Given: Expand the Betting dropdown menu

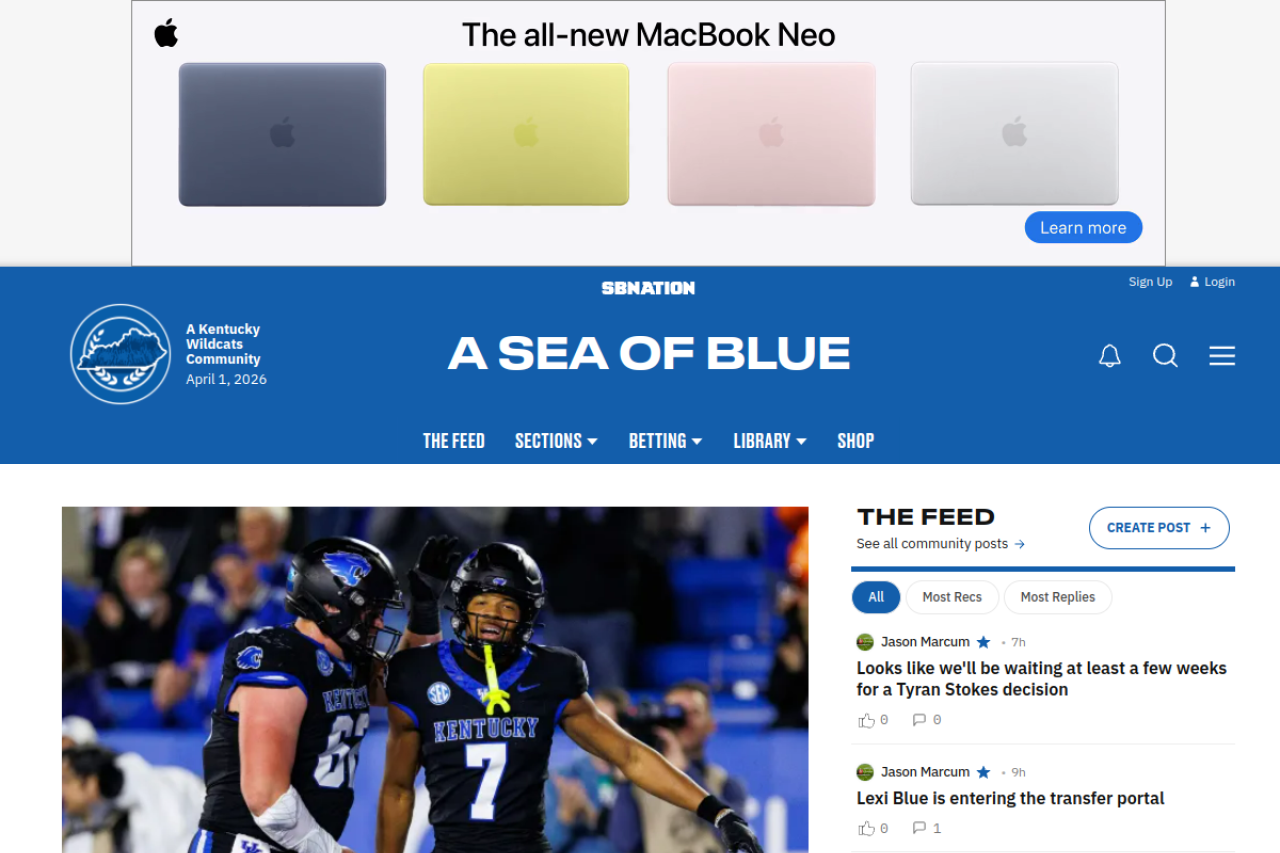Looking at the screenshot, I should [x=665, y=441].
